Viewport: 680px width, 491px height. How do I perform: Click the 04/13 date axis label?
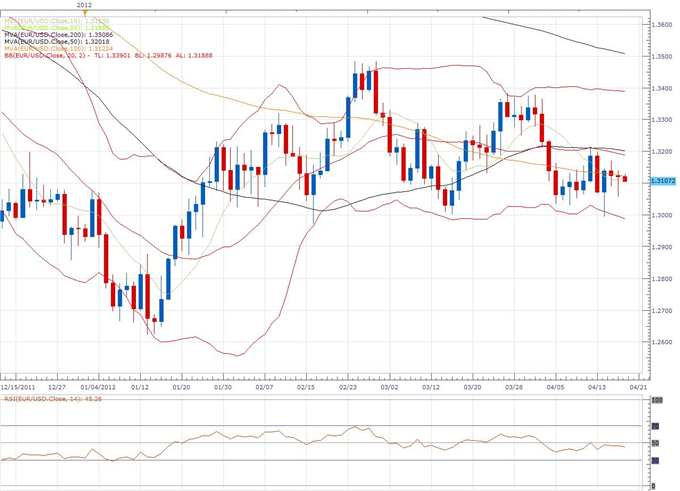(x=598, y=385)
